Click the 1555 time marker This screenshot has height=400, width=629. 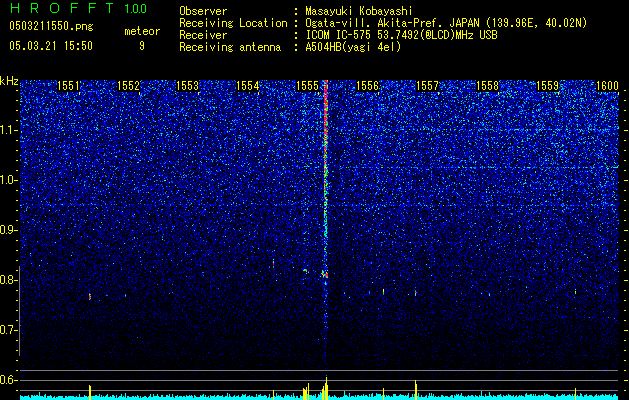pos(307,86)
